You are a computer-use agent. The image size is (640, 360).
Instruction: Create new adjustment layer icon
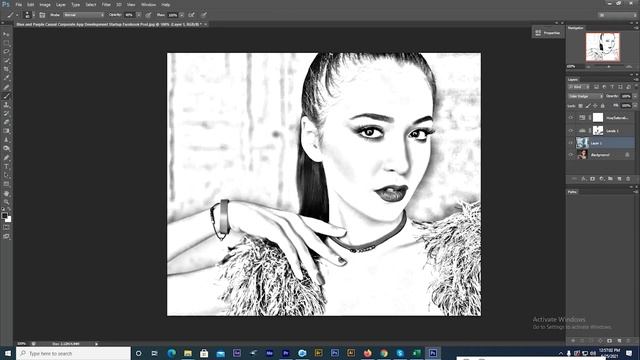point(601,179)
